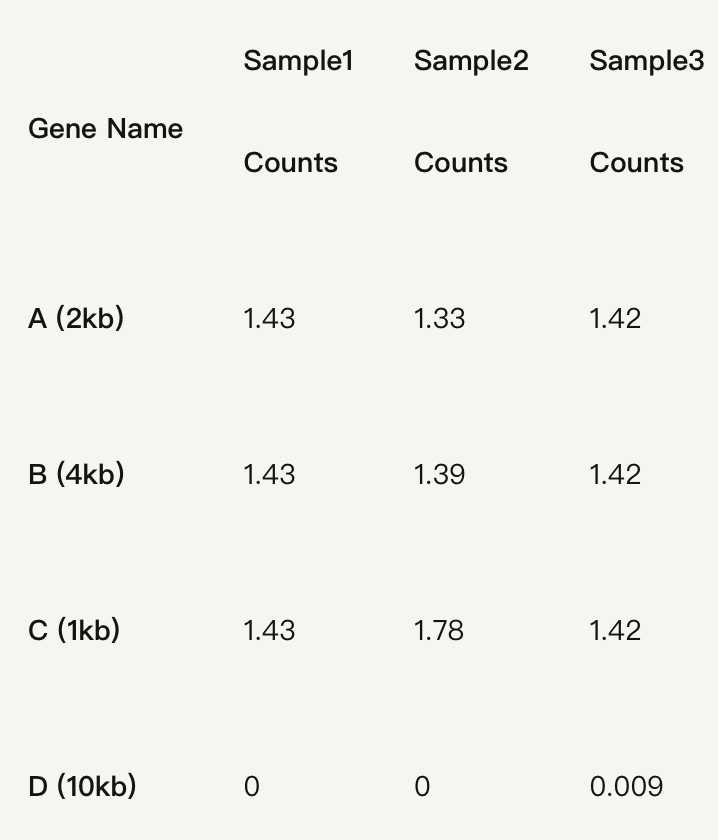Select the Sample1 header cell
Image resolution: width=718 pixels, height=840 pixels.
[298, 61]
